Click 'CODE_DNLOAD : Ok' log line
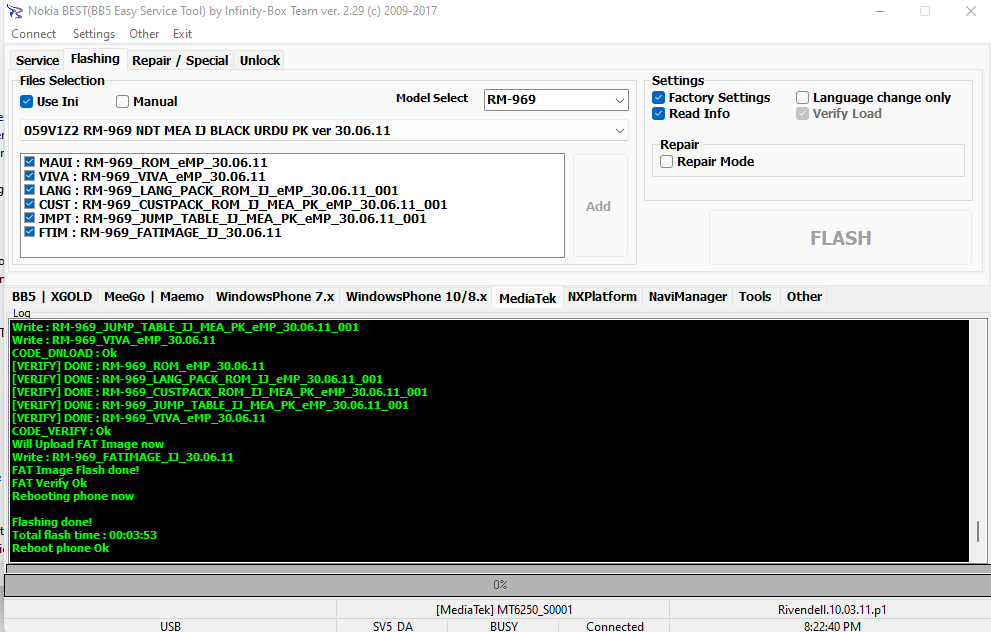The width and height of the screenshot is (991, 632). 64,353
